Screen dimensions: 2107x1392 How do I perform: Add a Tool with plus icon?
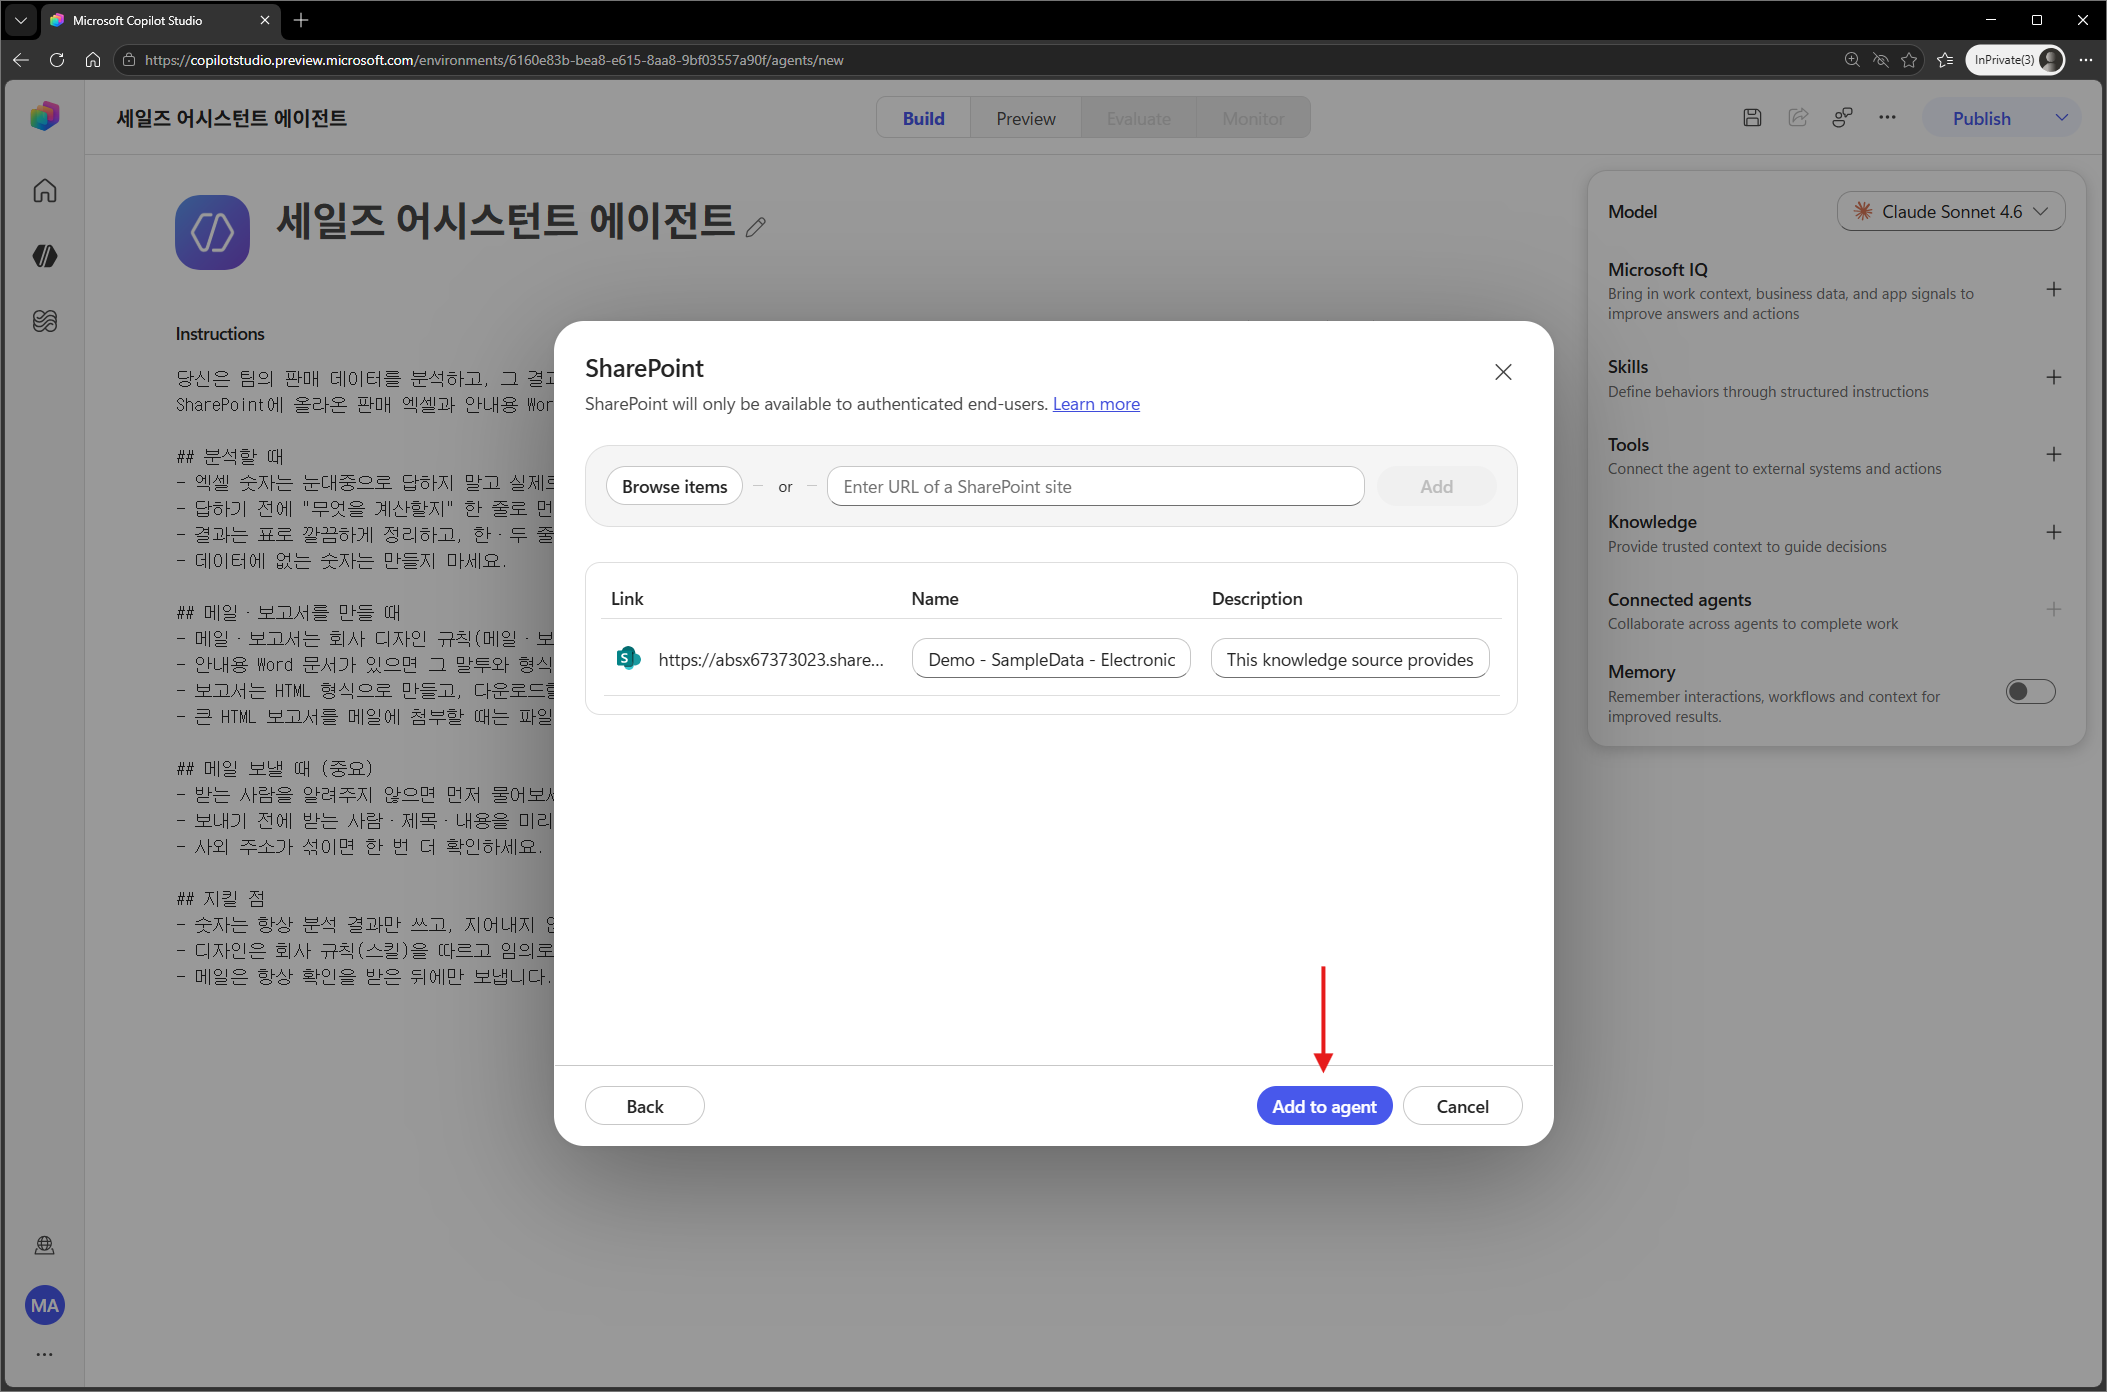click(x=2053, y=454)
